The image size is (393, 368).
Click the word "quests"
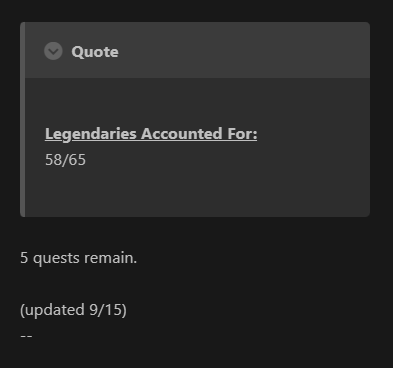click(x=56, y=258)
